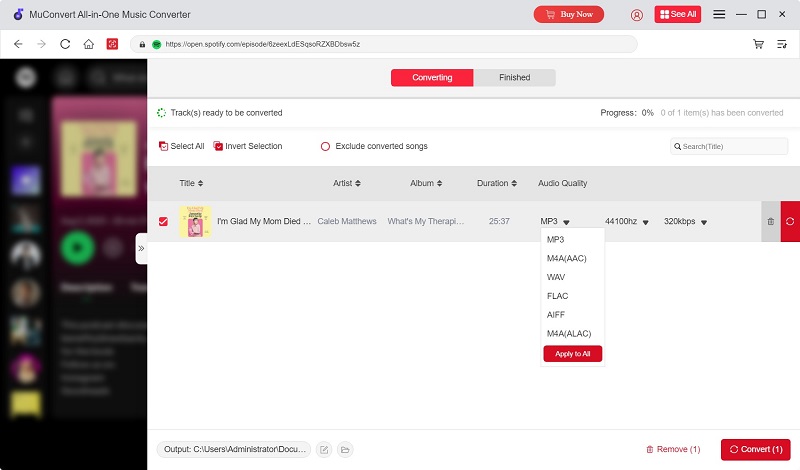Open the 44100hz sample rate dropdown
This screenshot has height=470, width=800.
tap(627, 221)
